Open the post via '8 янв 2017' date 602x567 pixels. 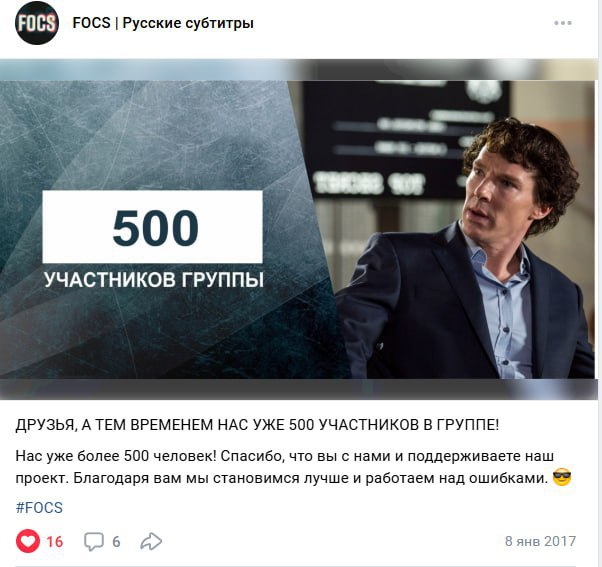(540, 541)
